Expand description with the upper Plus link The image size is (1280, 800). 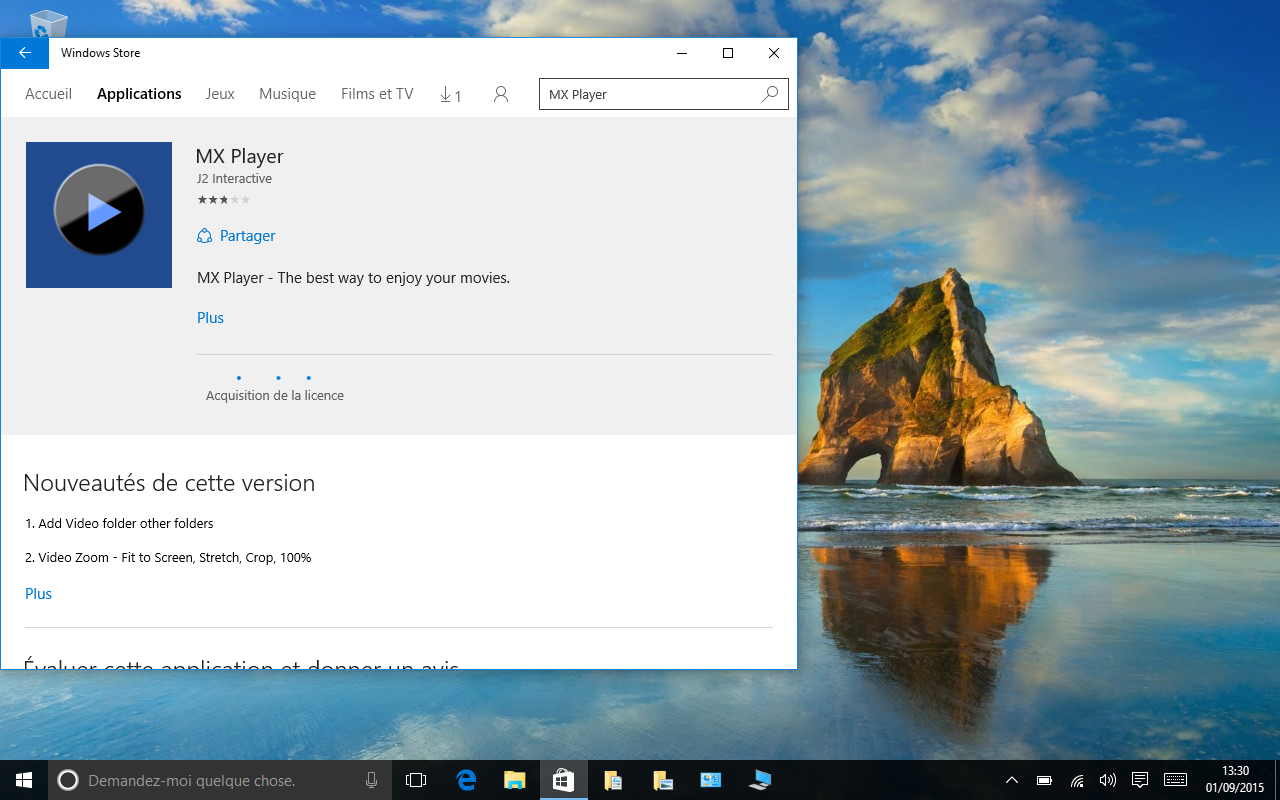pos(210,318)
